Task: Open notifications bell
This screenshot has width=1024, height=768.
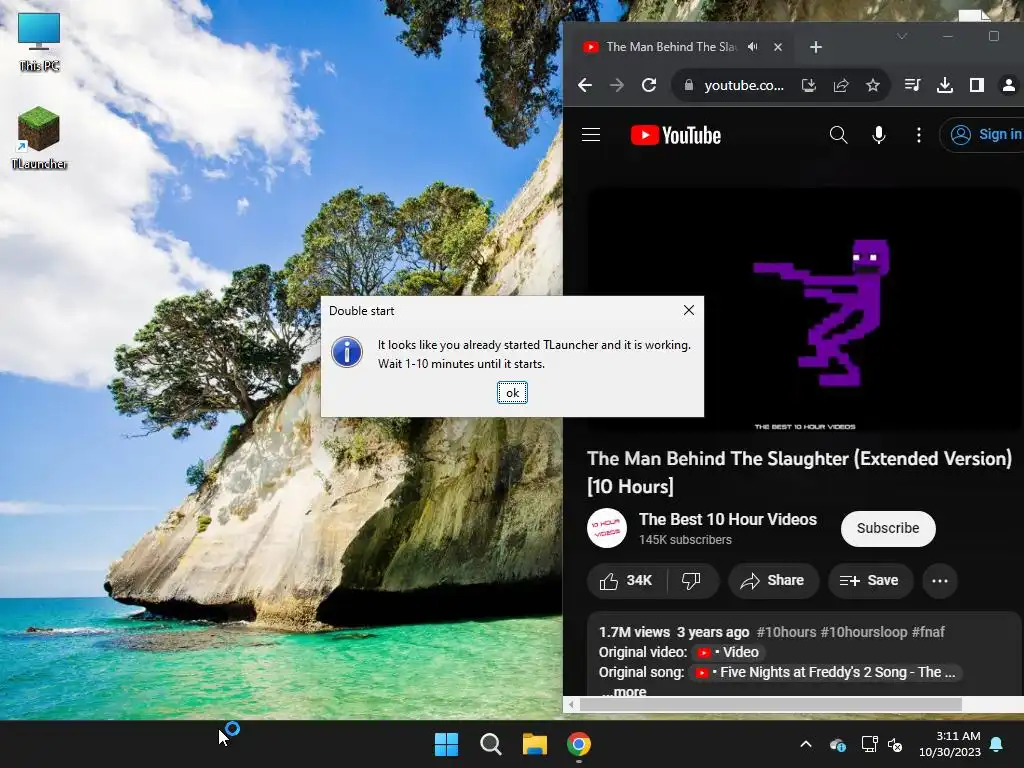Action: (997, 744)
